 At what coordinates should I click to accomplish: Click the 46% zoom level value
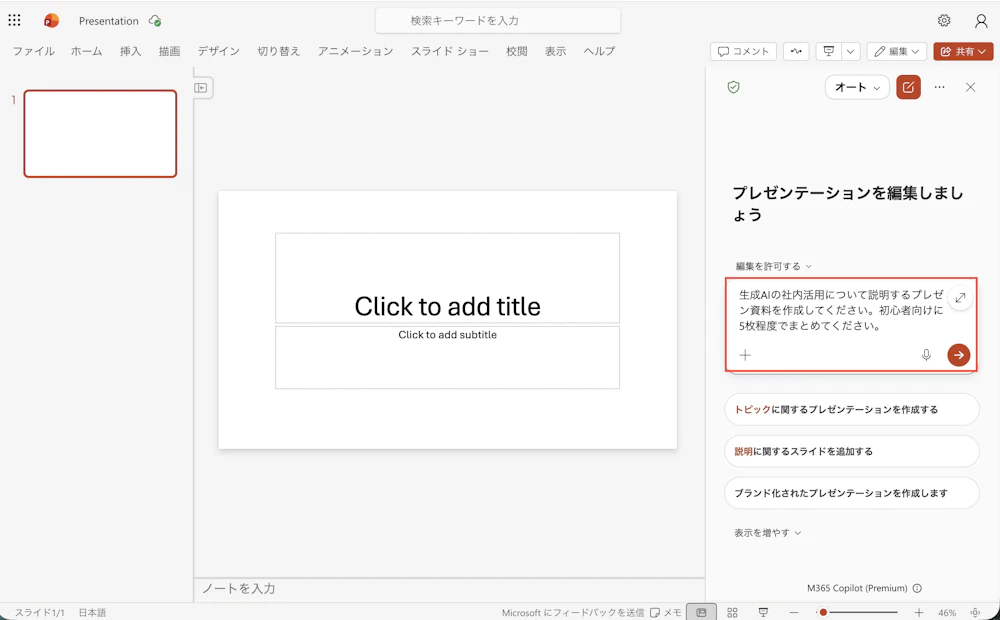pos(947,612)
